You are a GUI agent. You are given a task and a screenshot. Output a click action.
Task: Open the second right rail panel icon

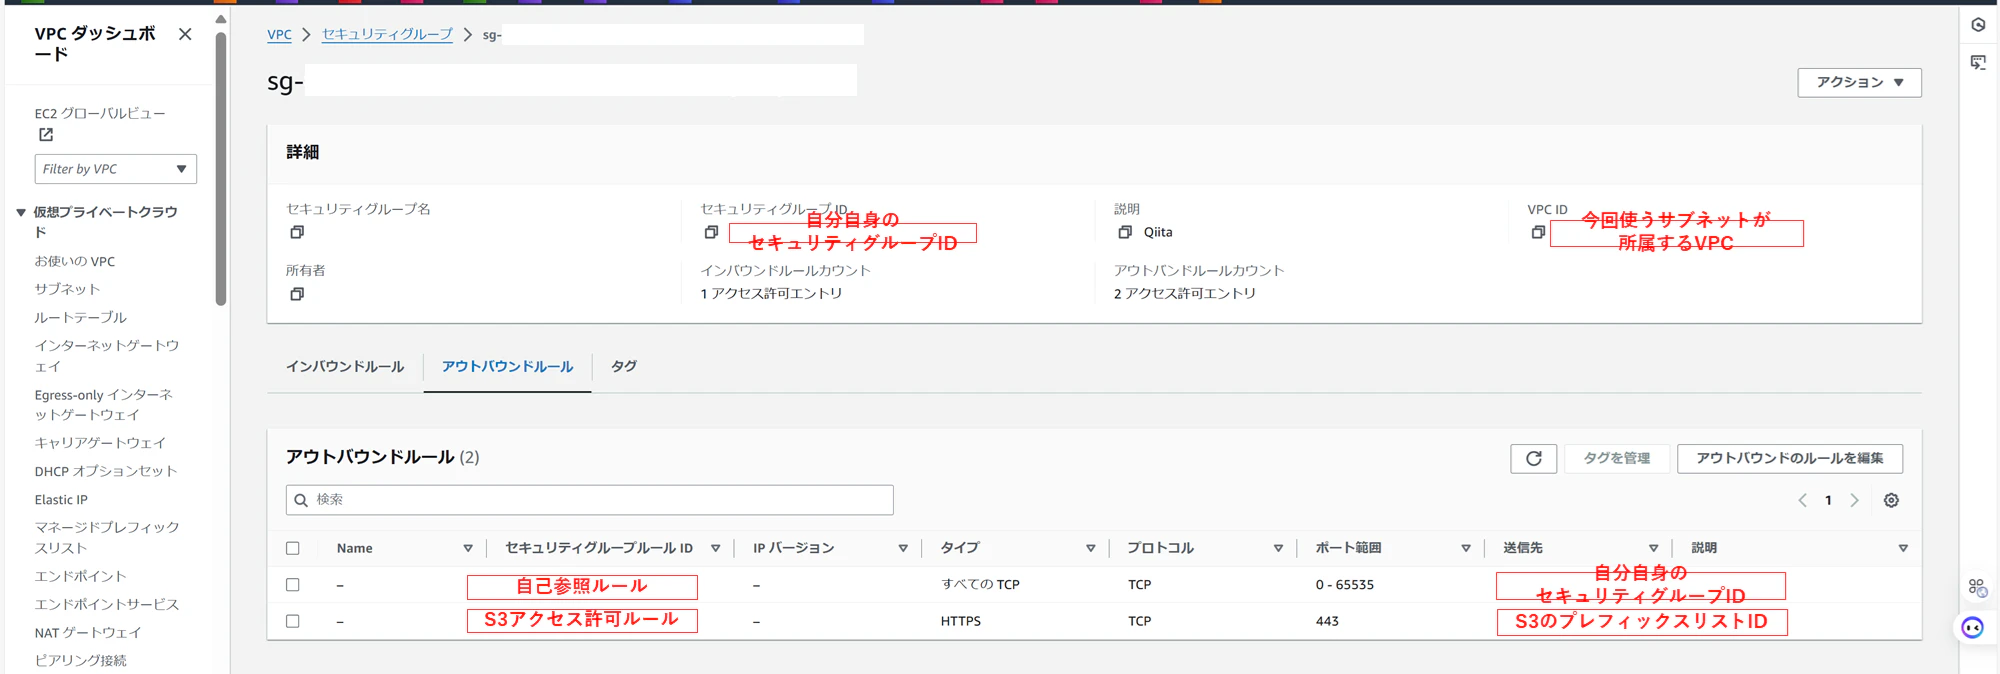[x=1978, y=62]
